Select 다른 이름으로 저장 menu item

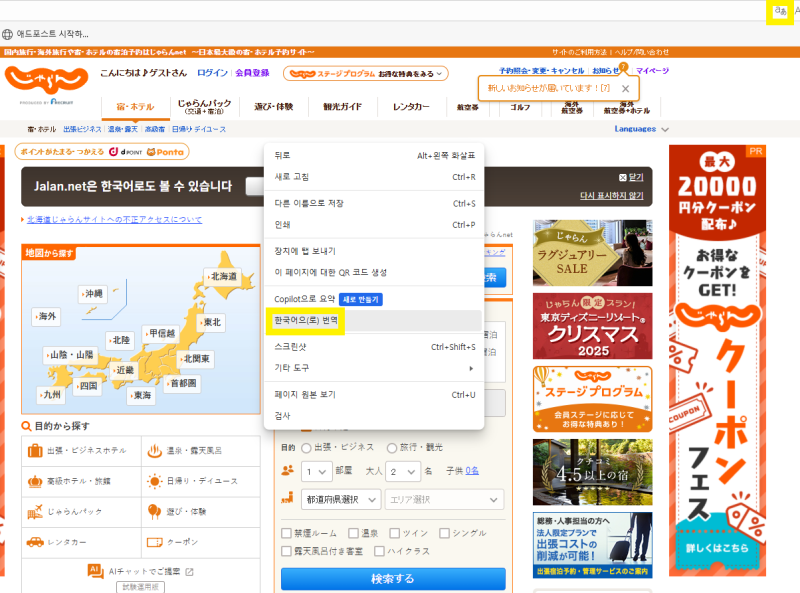[x=374, y=204]
